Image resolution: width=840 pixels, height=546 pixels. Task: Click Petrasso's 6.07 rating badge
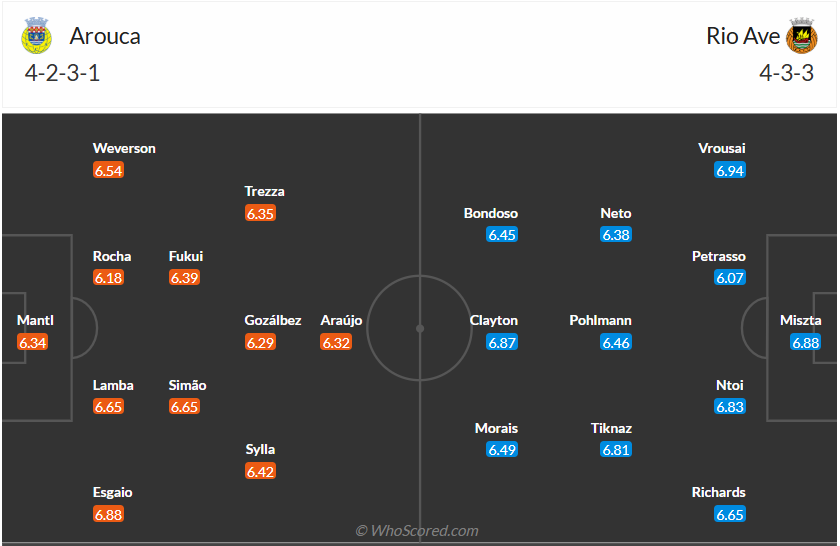point(730,278)
